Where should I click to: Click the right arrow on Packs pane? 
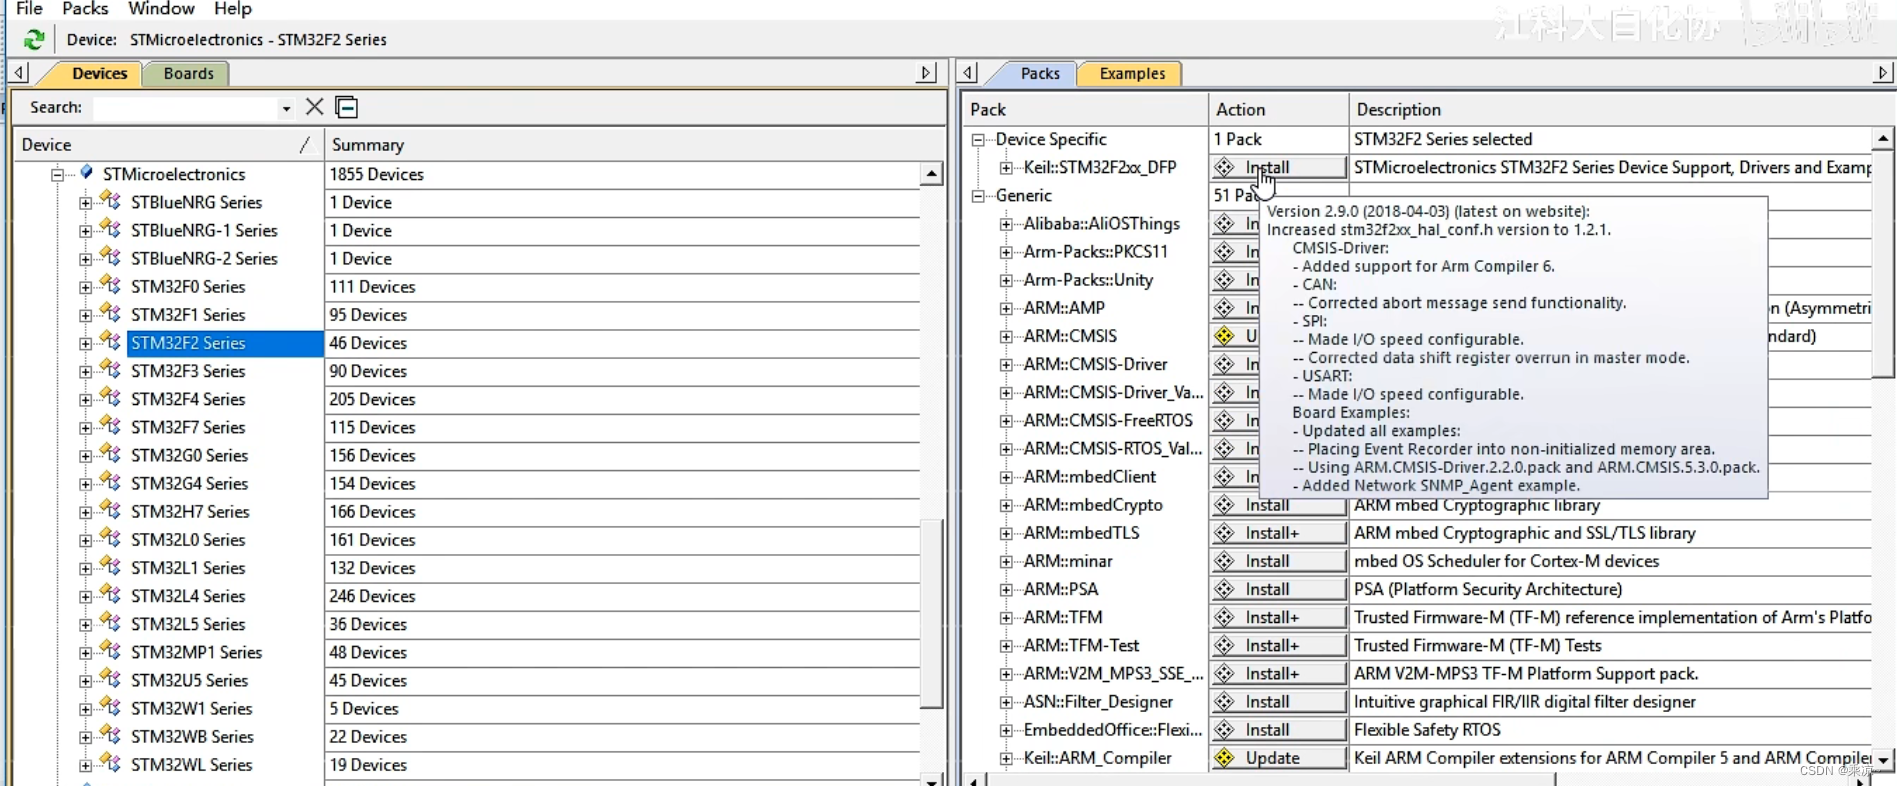click(1883, 73)
